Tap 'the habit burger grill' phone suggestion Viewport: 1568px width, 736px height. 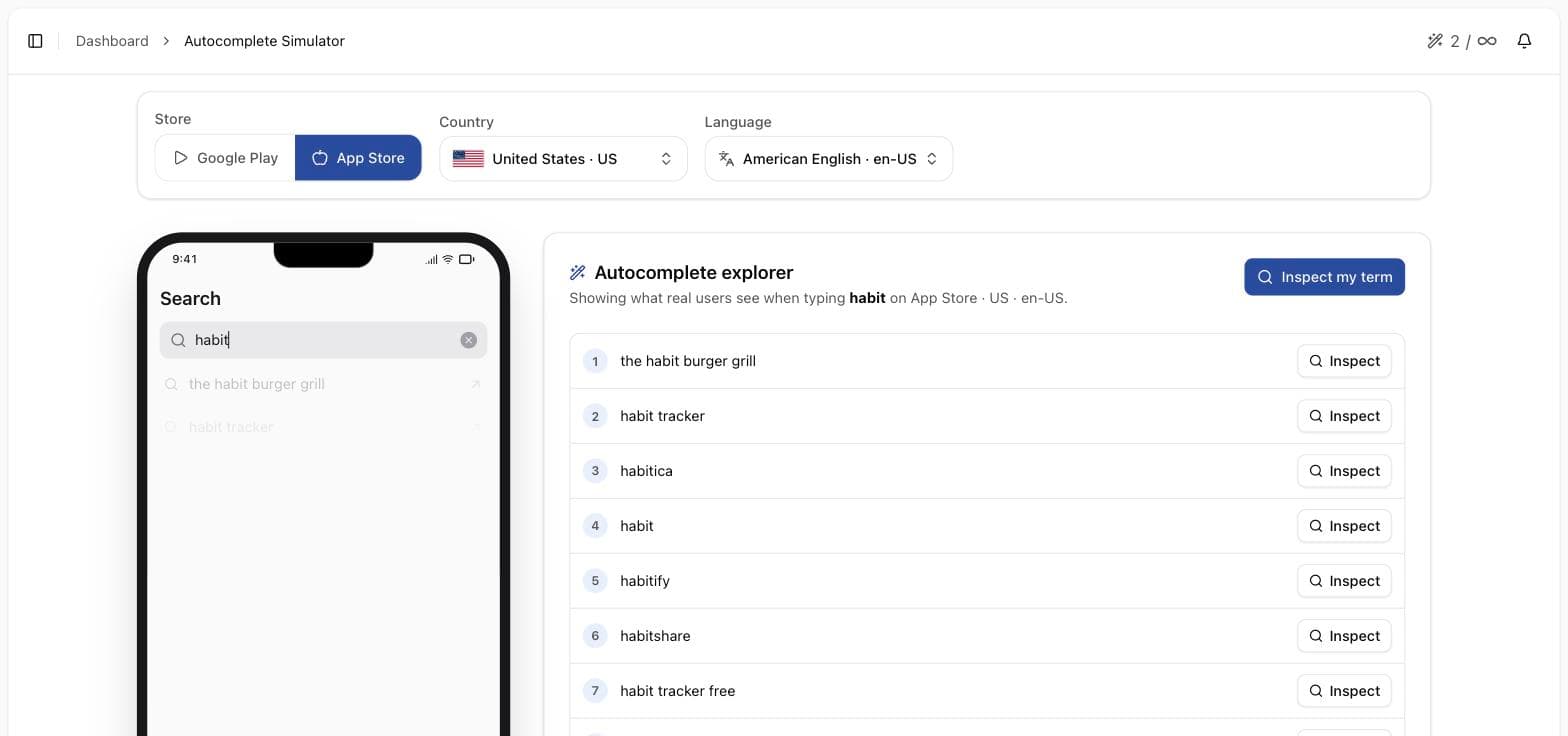click(x=323, y=384)
